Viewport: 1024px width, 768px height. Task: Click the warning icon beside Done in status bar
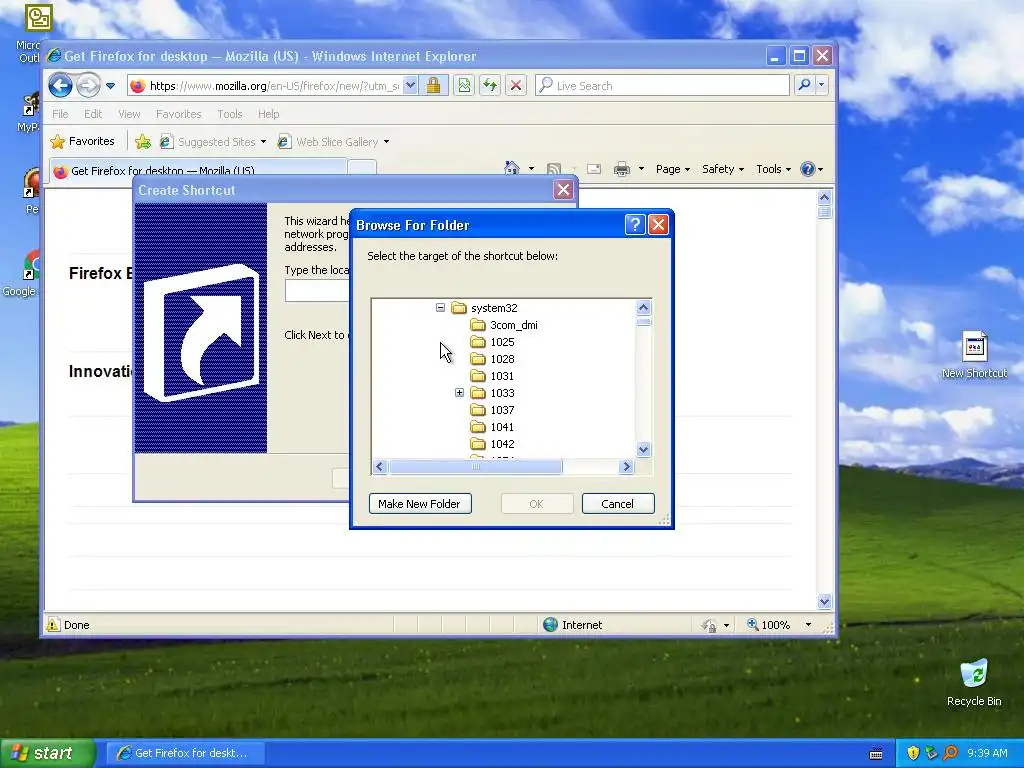[52, 625]
